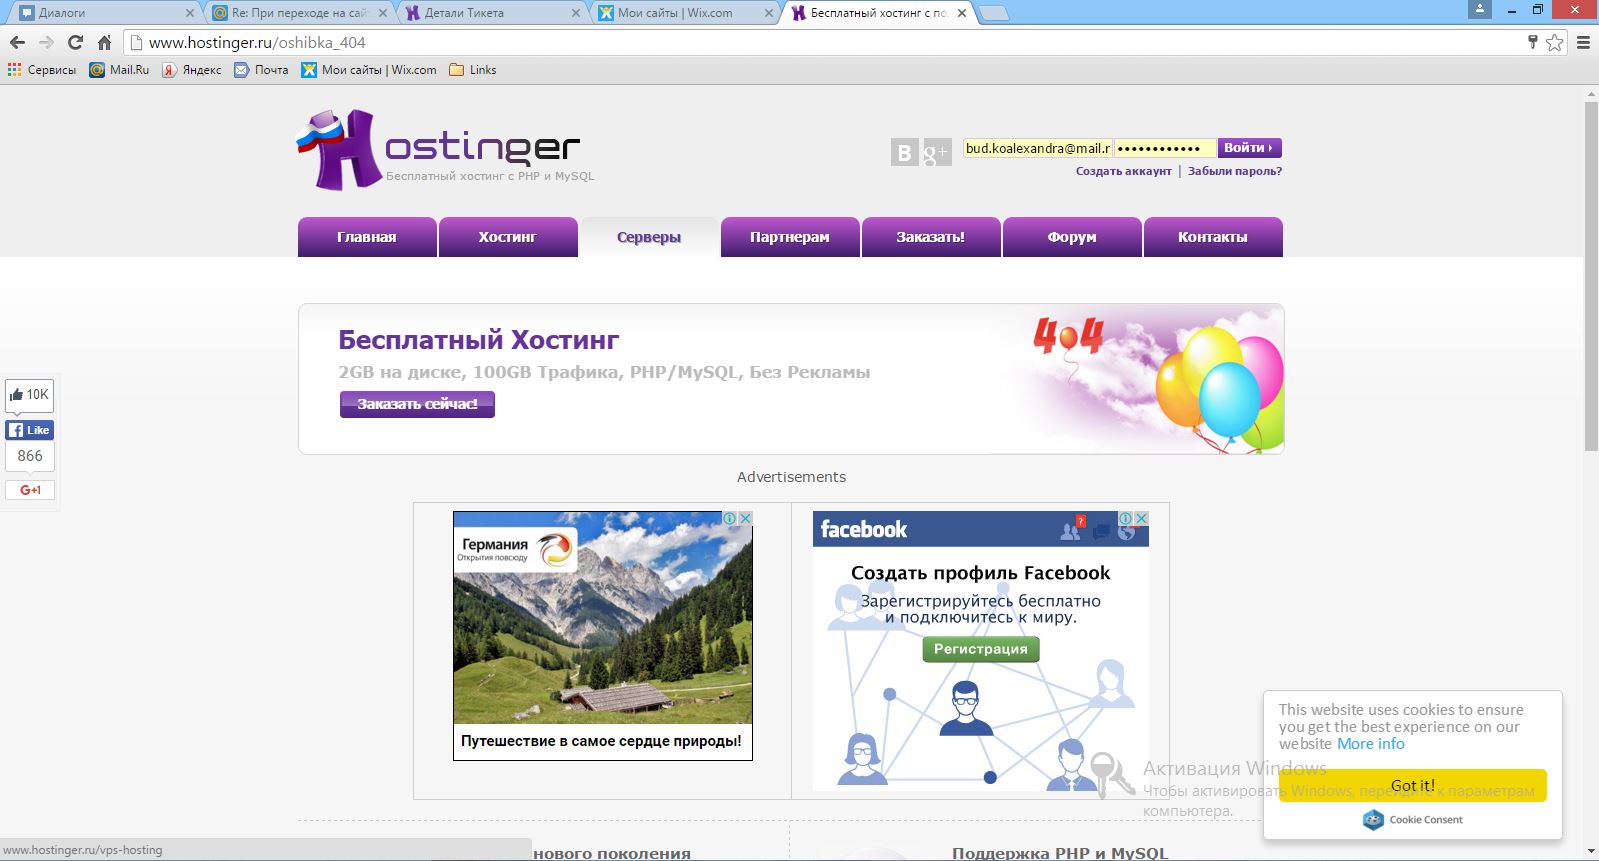Open the Хостинг menu item
The image size is (1599, 861).
[508, 237]
